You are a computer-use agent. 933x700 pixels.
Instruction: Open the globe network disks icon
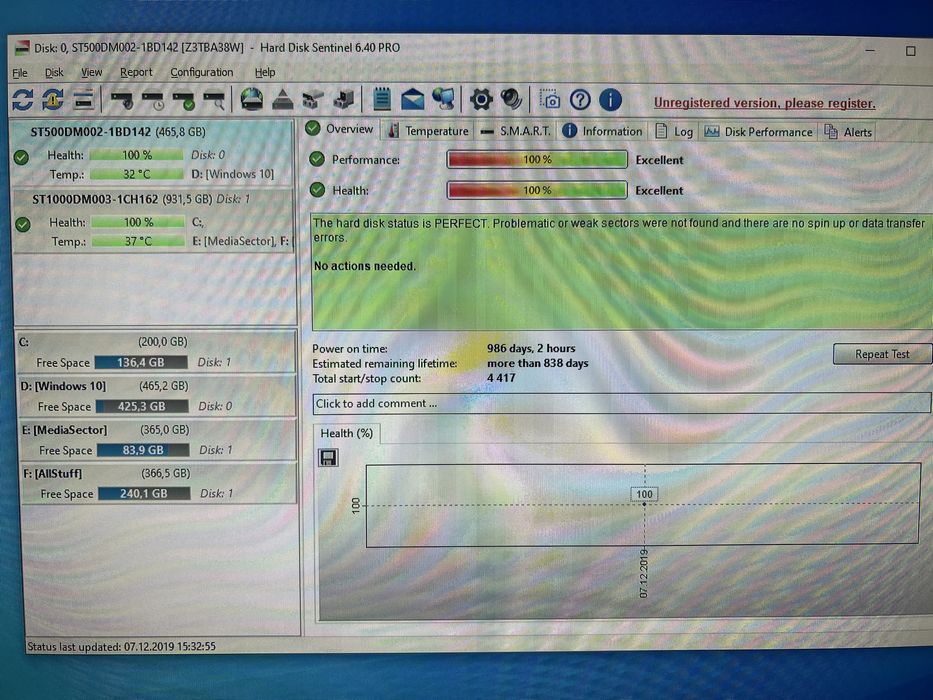(x=252, y=99)
